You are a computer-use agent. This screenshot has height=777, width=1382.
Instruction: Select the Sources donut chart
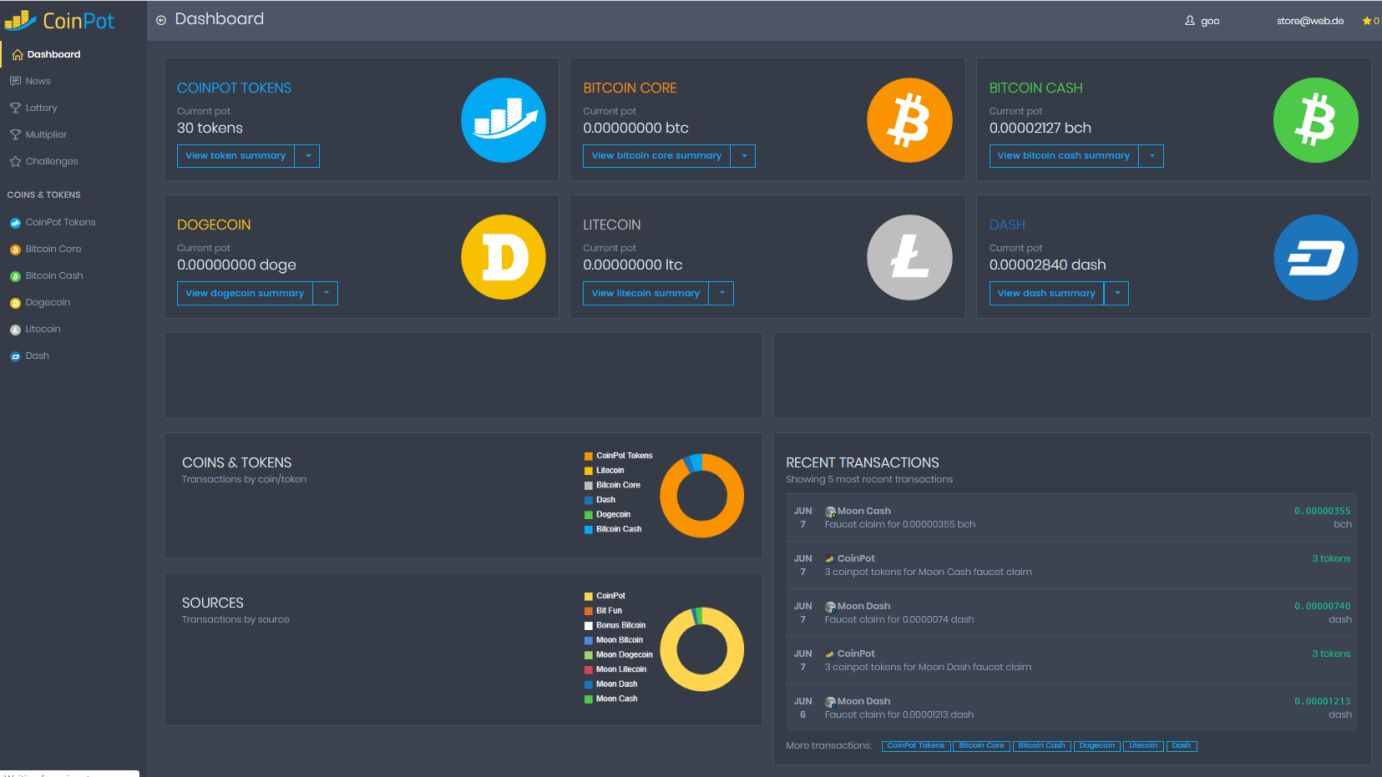tap(701, 649)
